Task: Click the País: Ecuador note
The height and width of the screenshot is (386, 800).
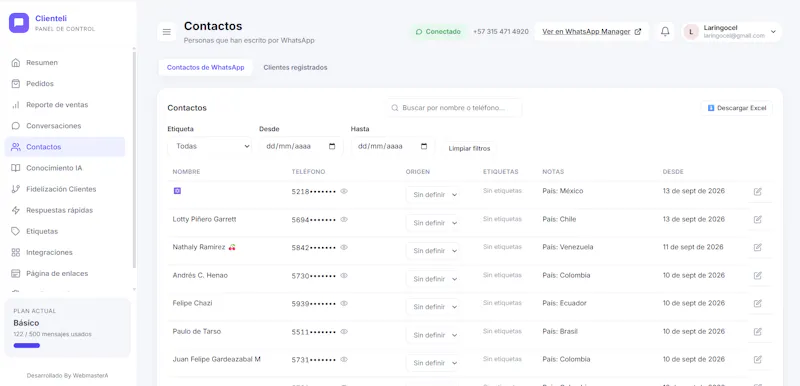Action: [x=565, y=303]
